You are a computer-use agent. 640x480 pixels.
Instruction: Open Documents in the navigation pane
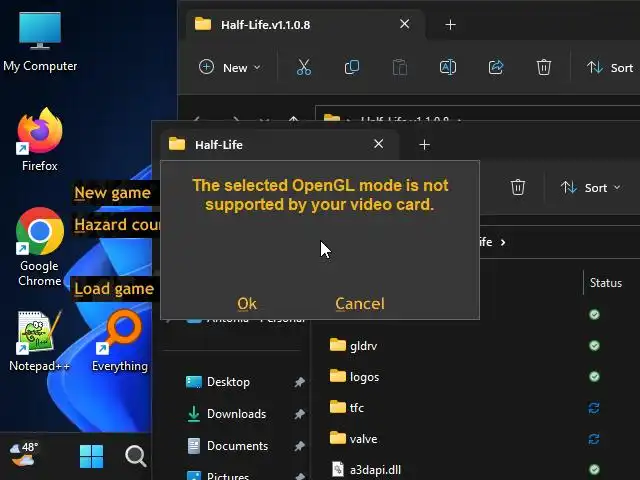227,446
